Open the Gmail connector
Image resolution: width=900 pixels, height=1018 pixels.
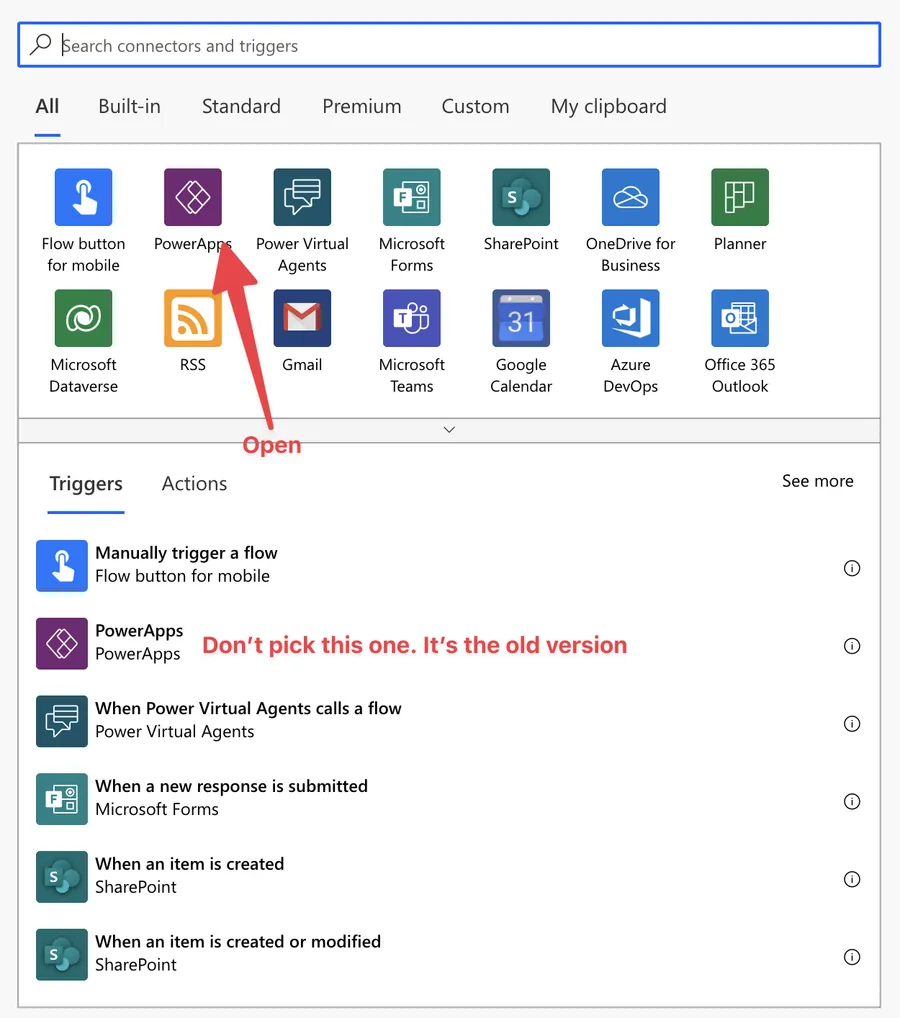(x=302, y=318)
